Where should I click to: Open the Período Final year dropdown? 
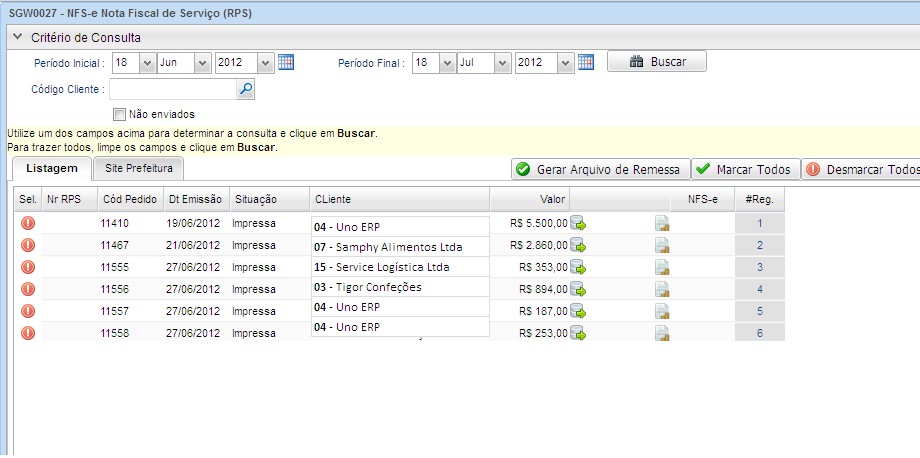coord(565,62)
